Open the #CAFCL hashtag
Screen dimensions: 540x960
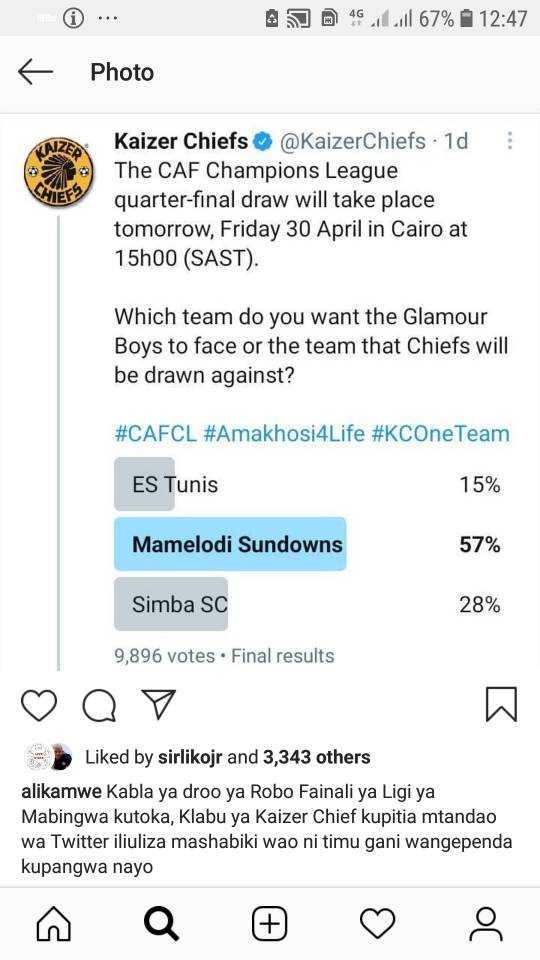(156, 434)
